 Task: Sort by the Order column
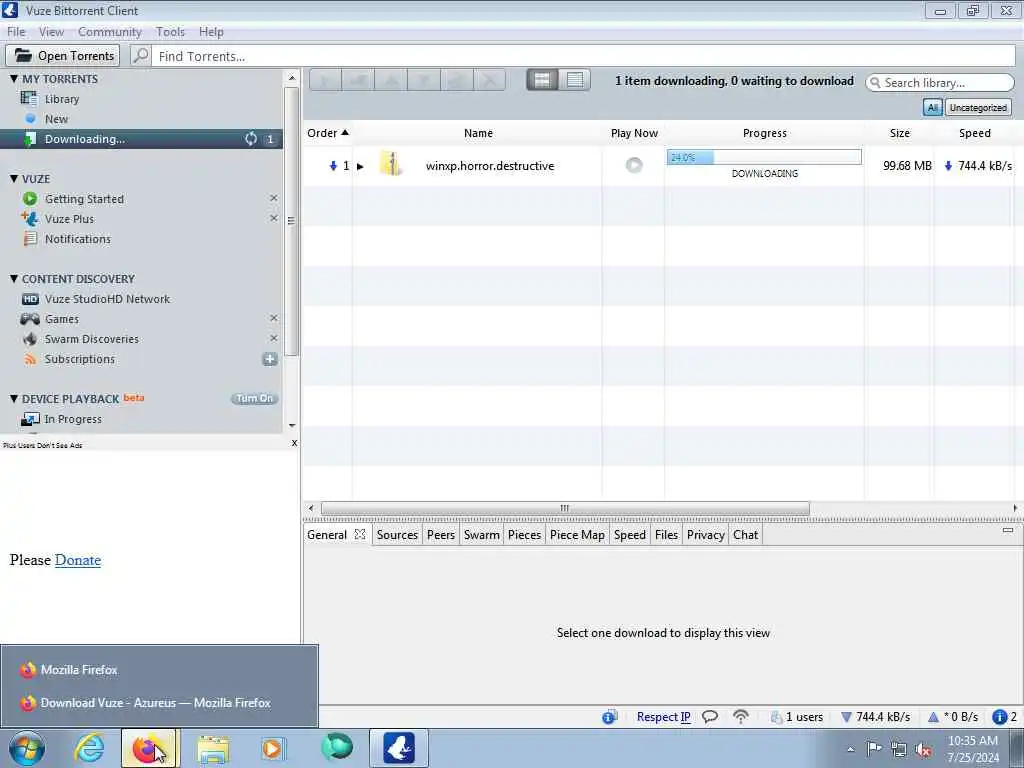(328, 133)
